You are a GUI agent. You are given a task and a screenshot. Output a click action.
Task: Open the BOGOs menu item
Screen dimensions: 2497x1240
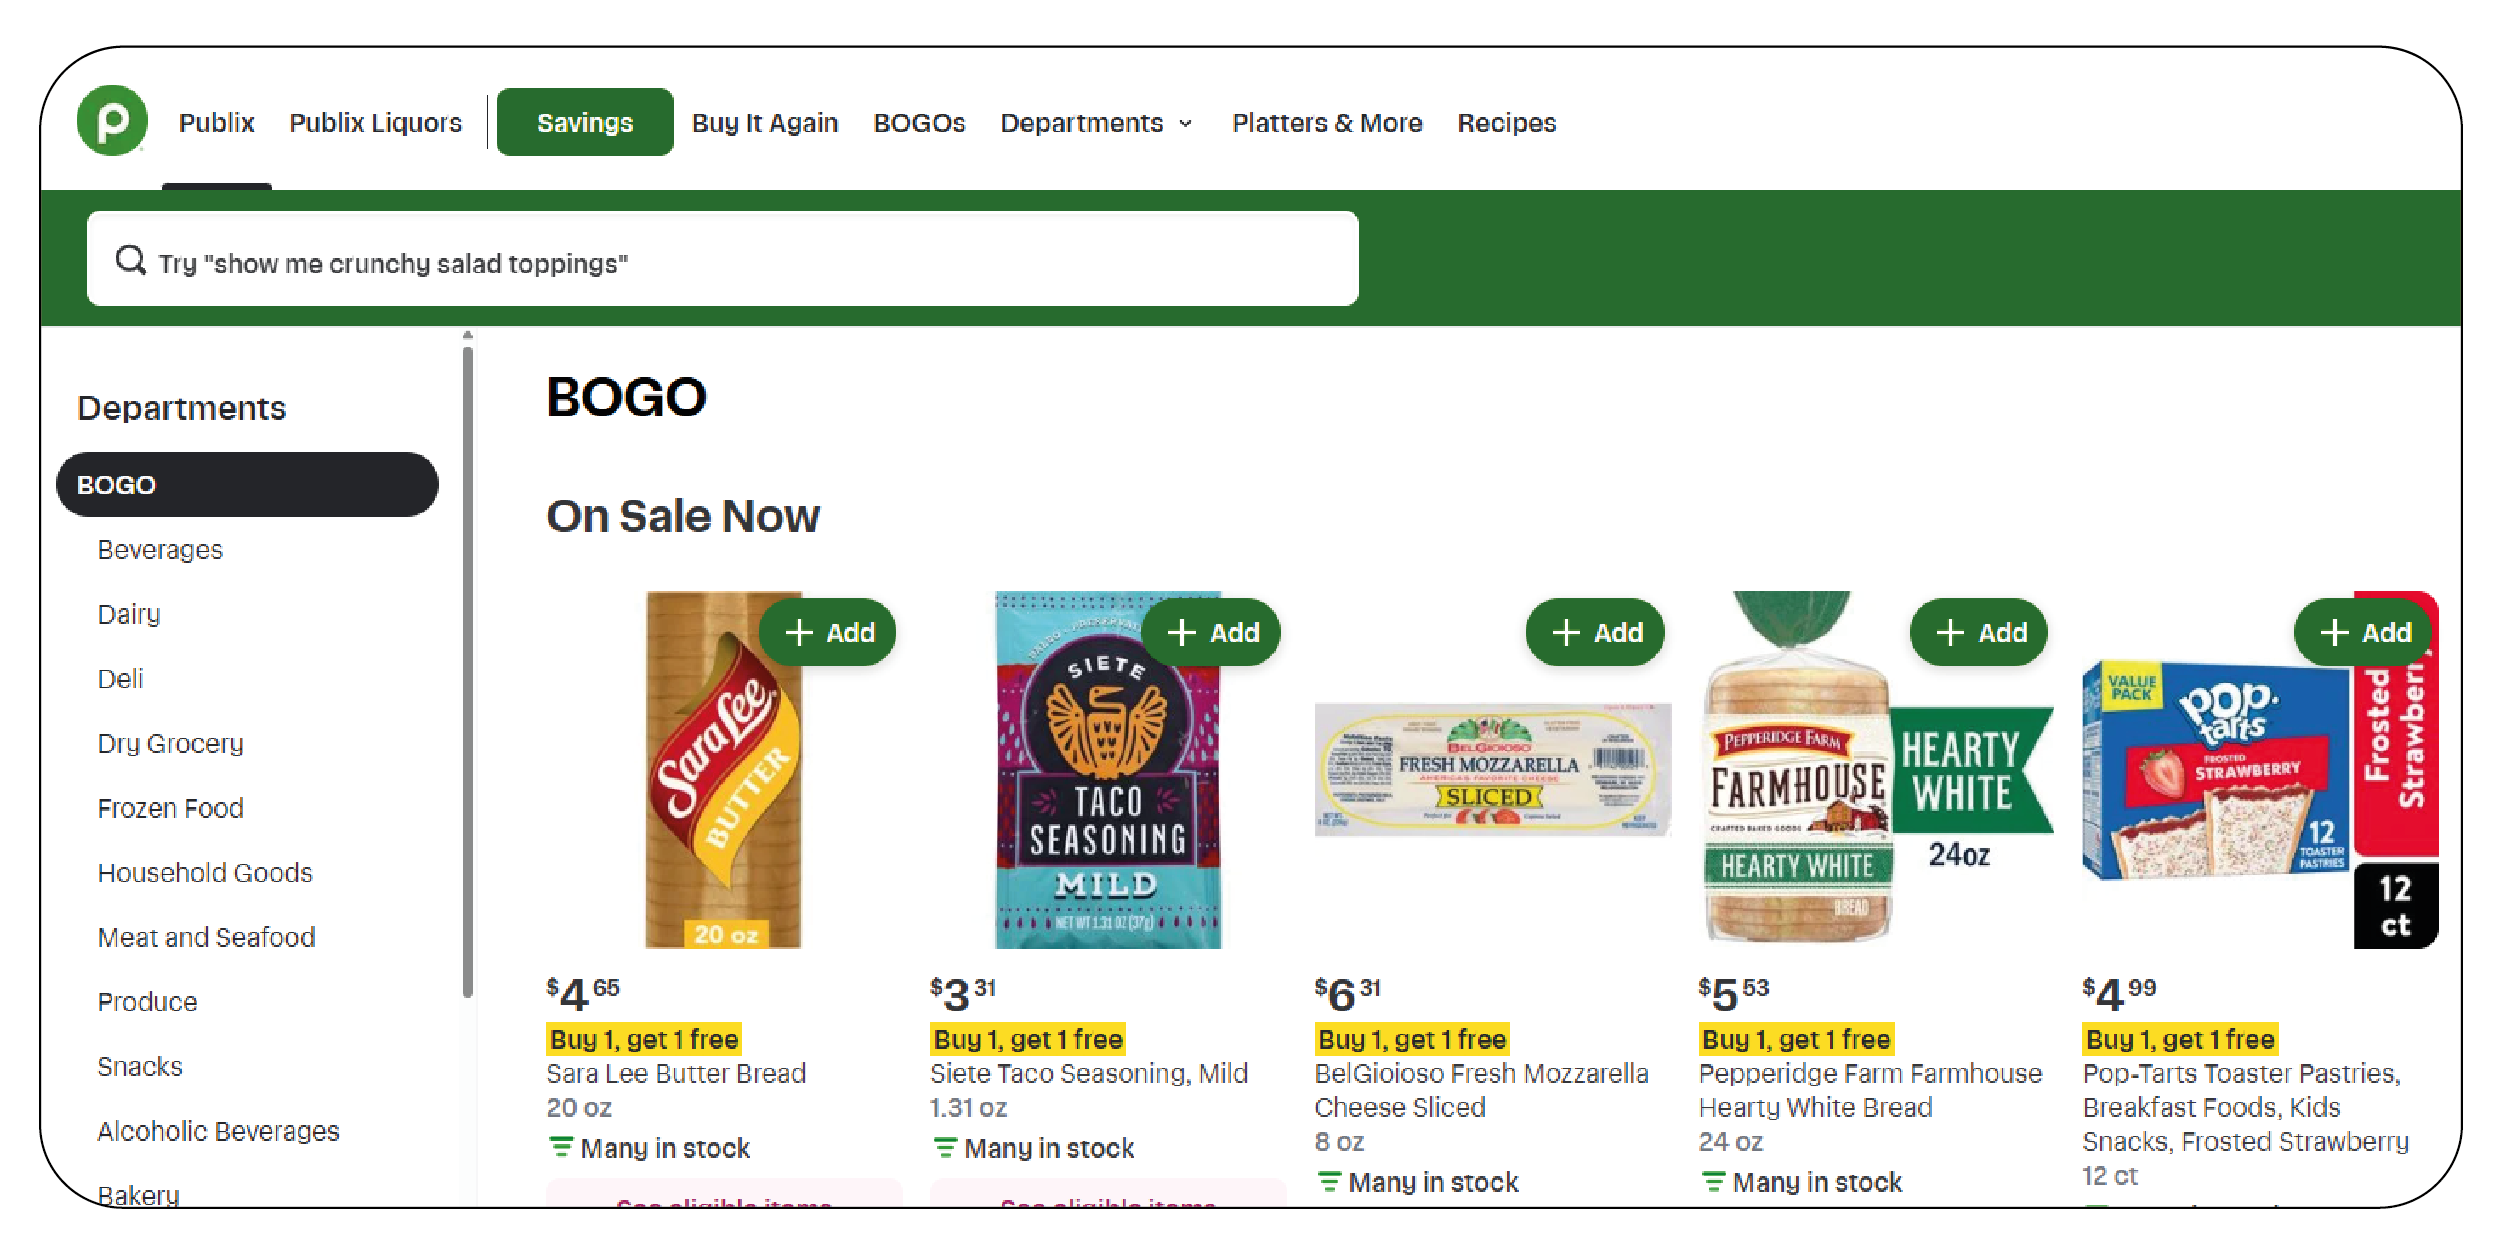(x=918, y=122)
